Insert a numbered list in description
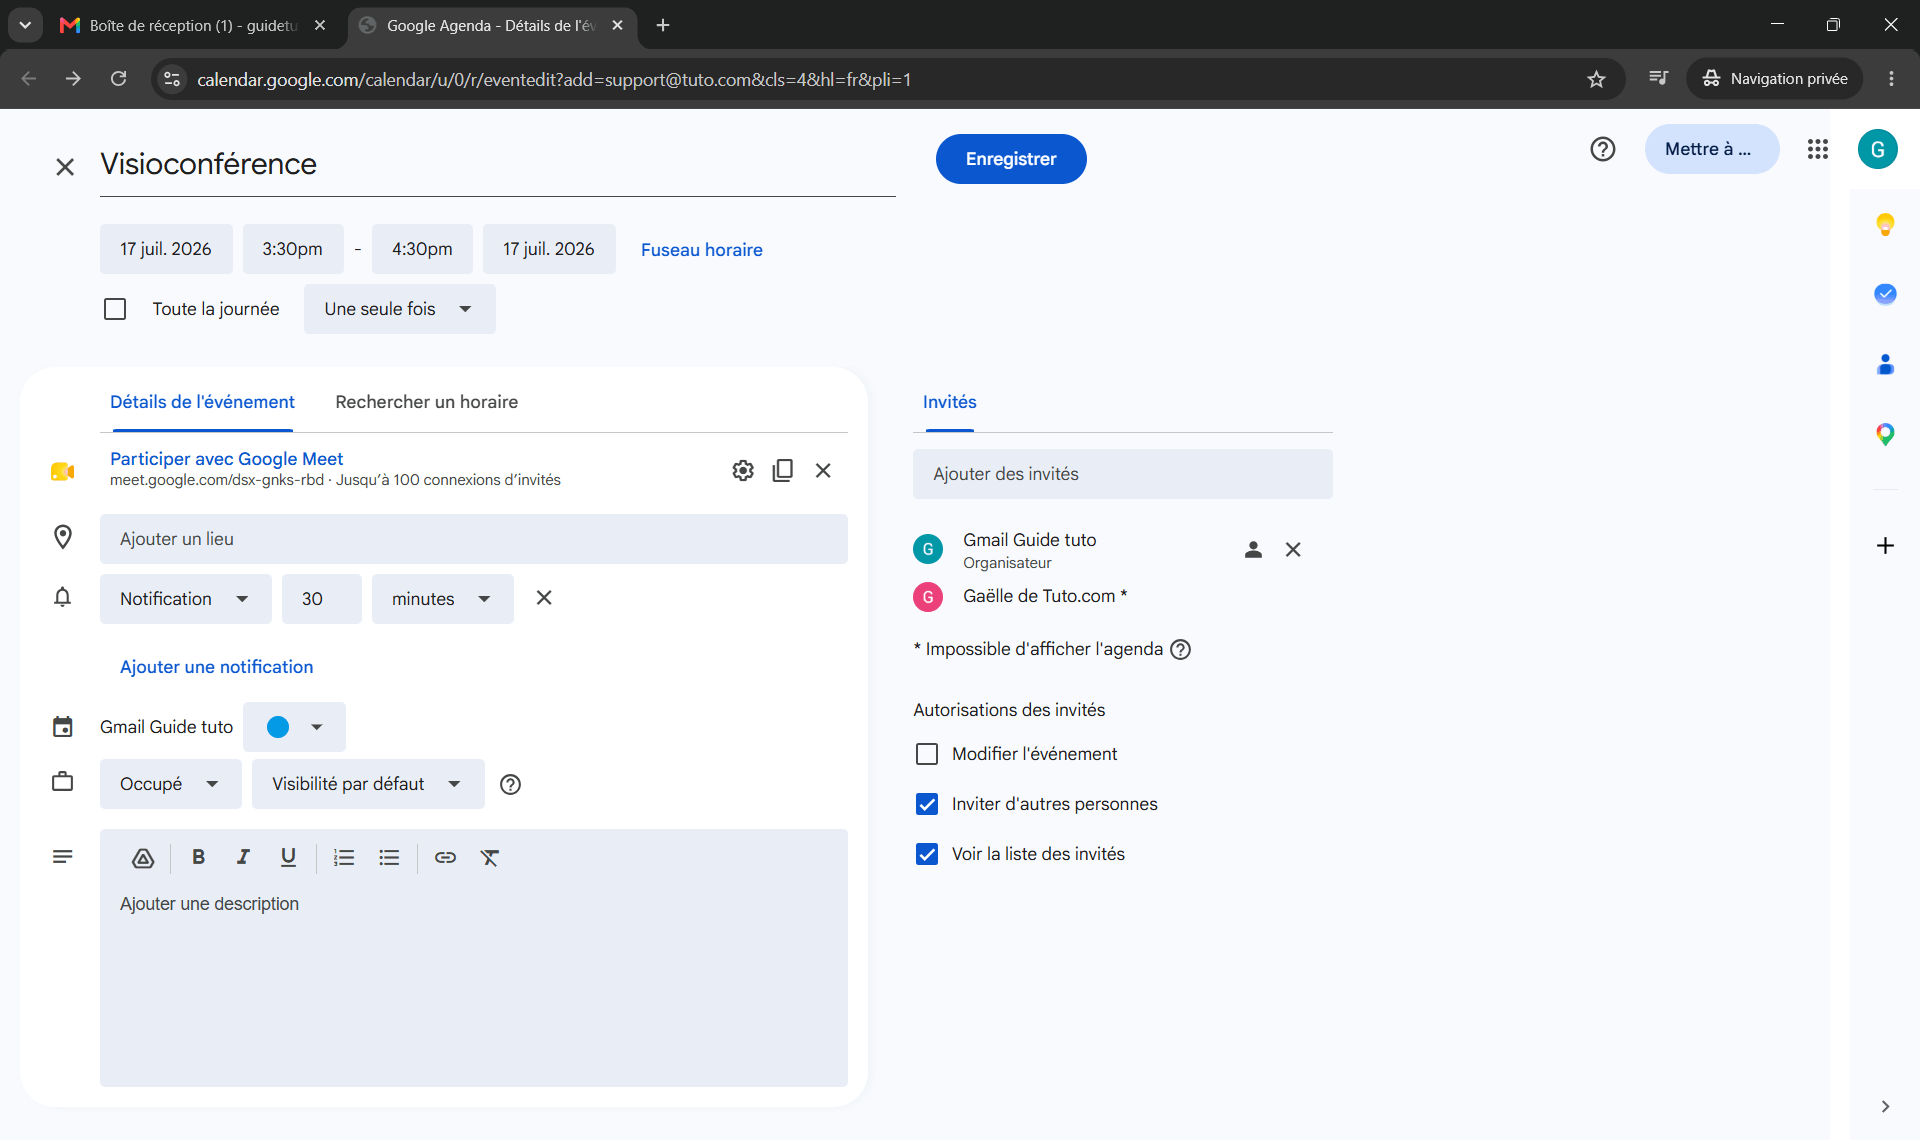 click(344, 857)
